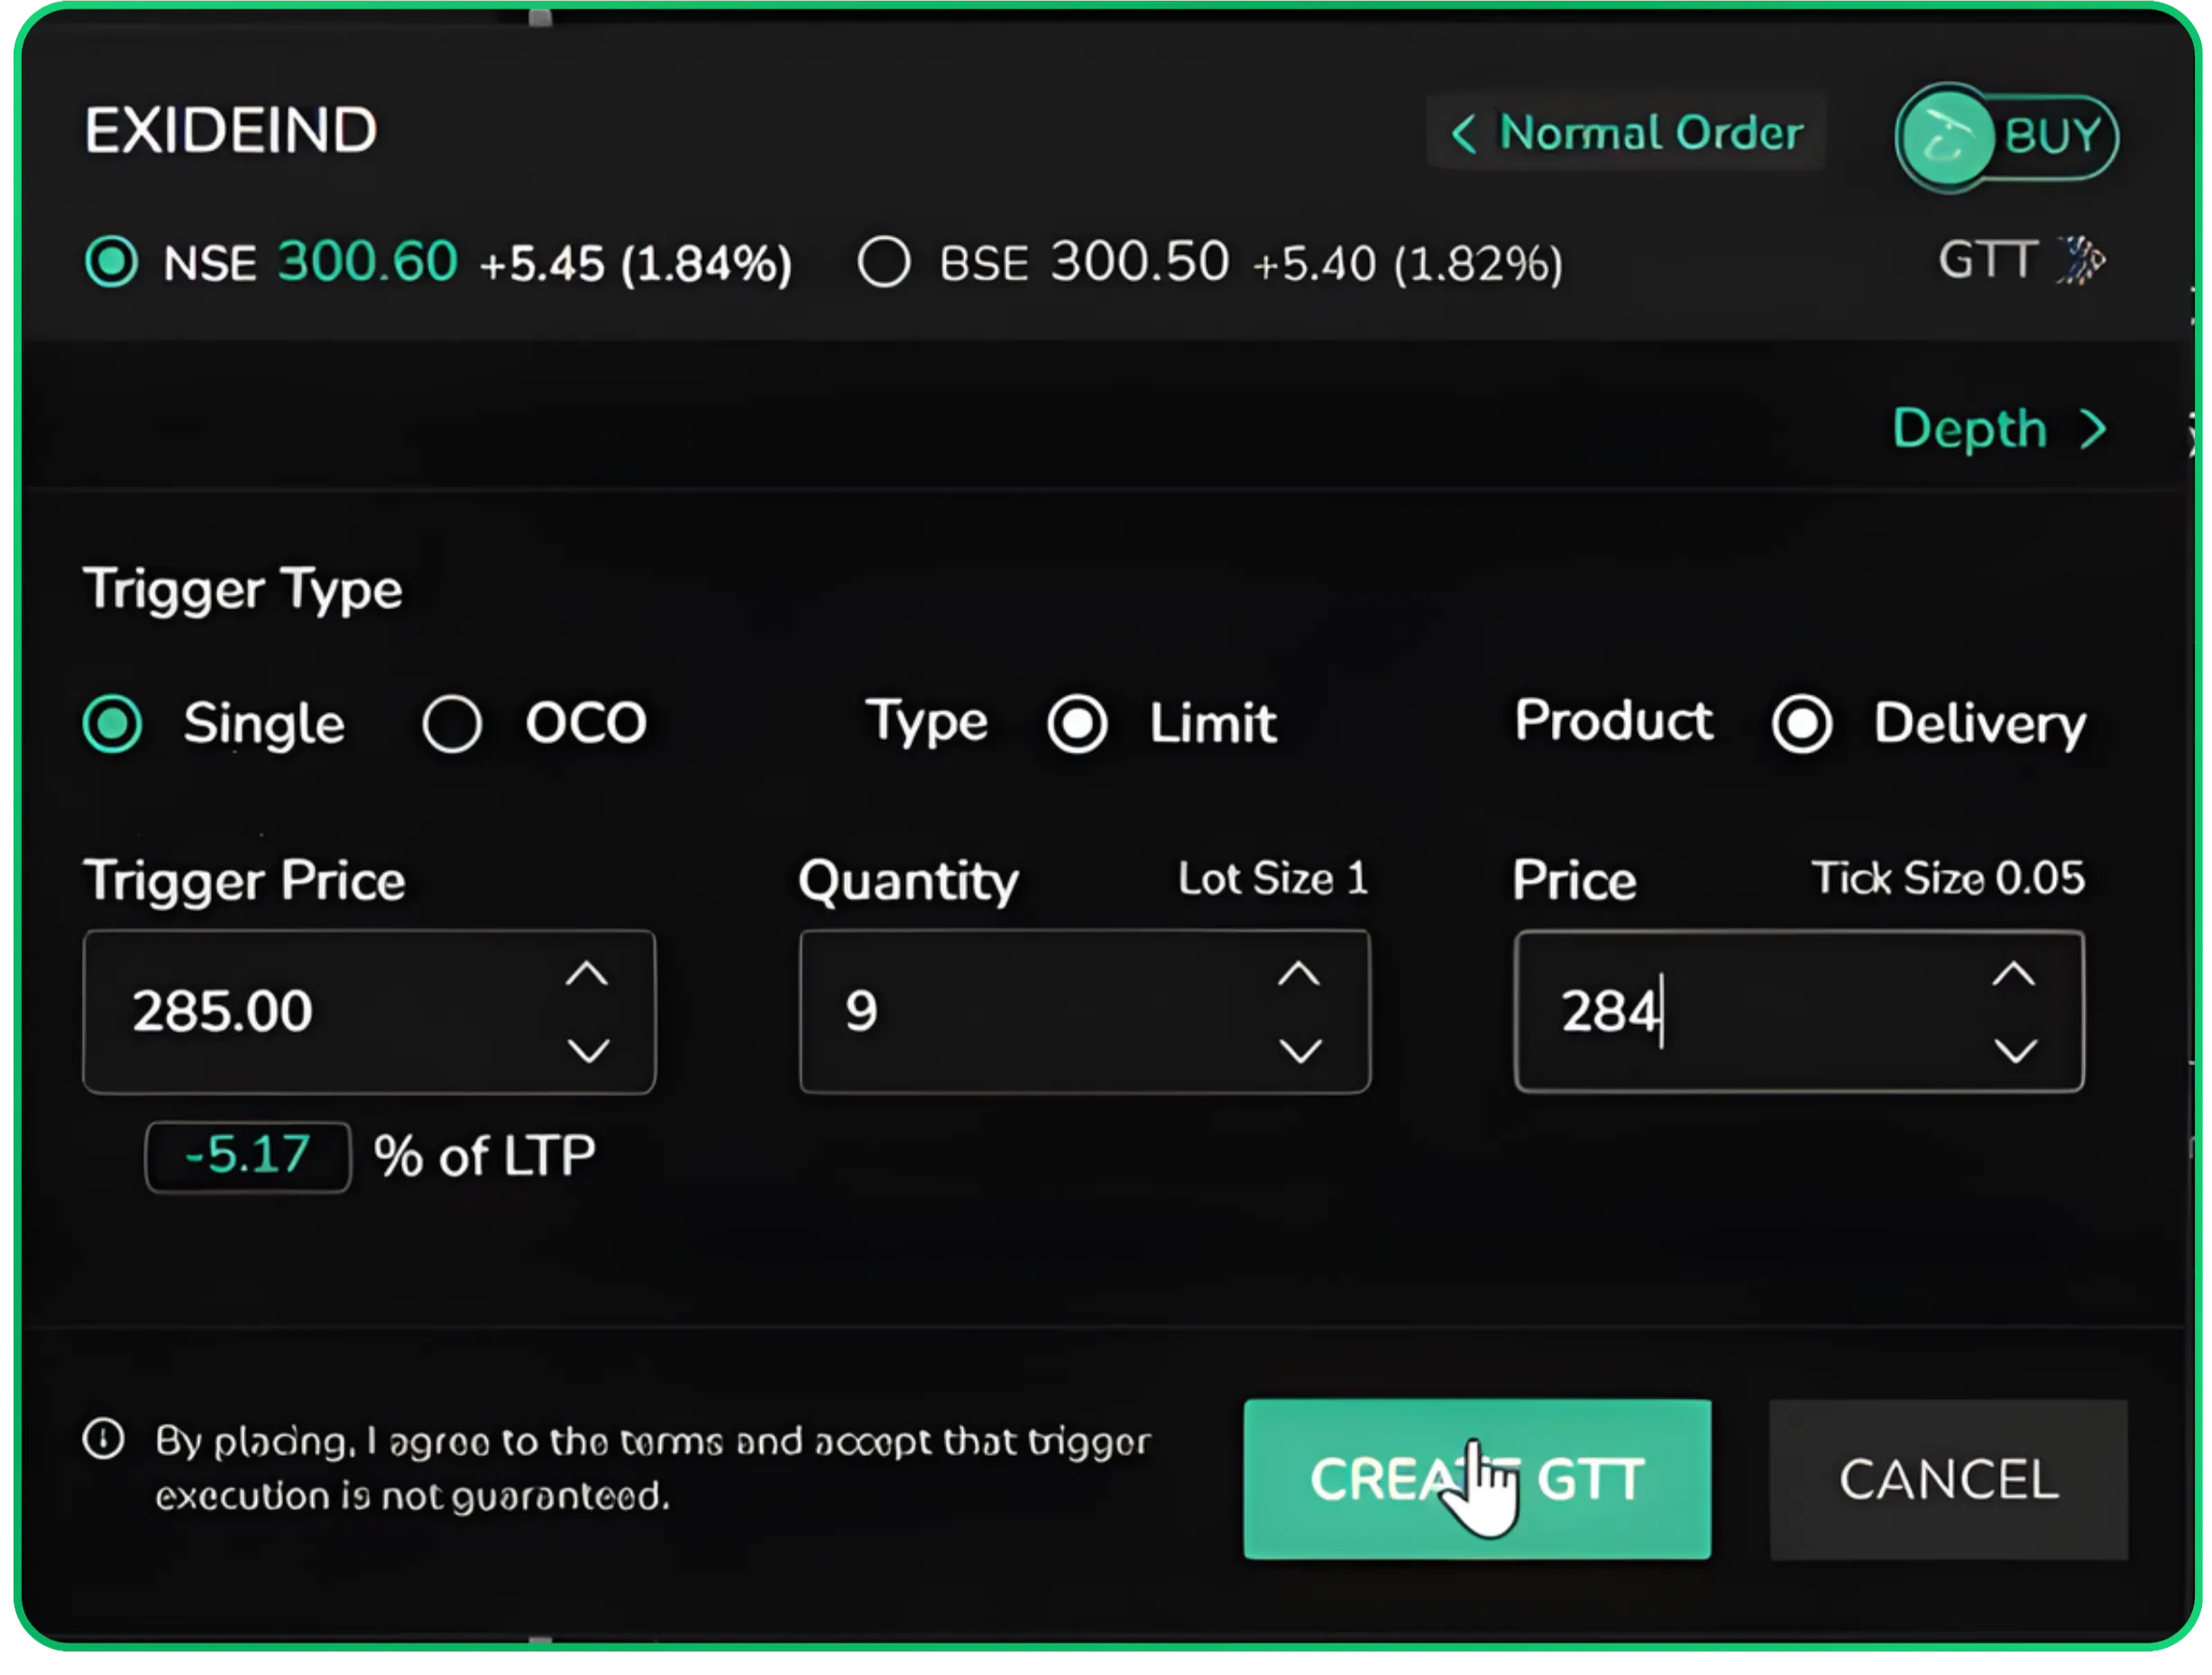Select the Single trigger type
Viewport: 2212px width, 1675px height.
click(113, 722)
